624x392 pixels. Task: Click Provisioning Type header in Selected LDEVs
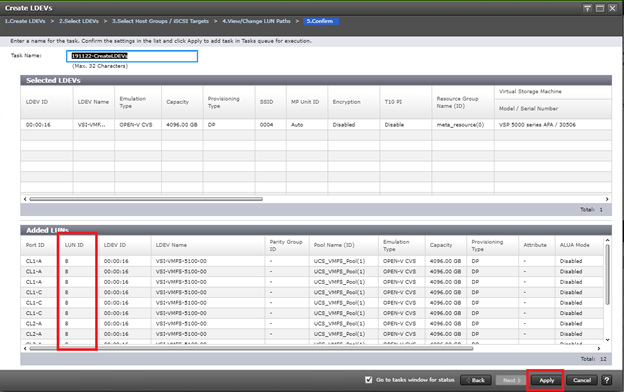coord(229,102)
